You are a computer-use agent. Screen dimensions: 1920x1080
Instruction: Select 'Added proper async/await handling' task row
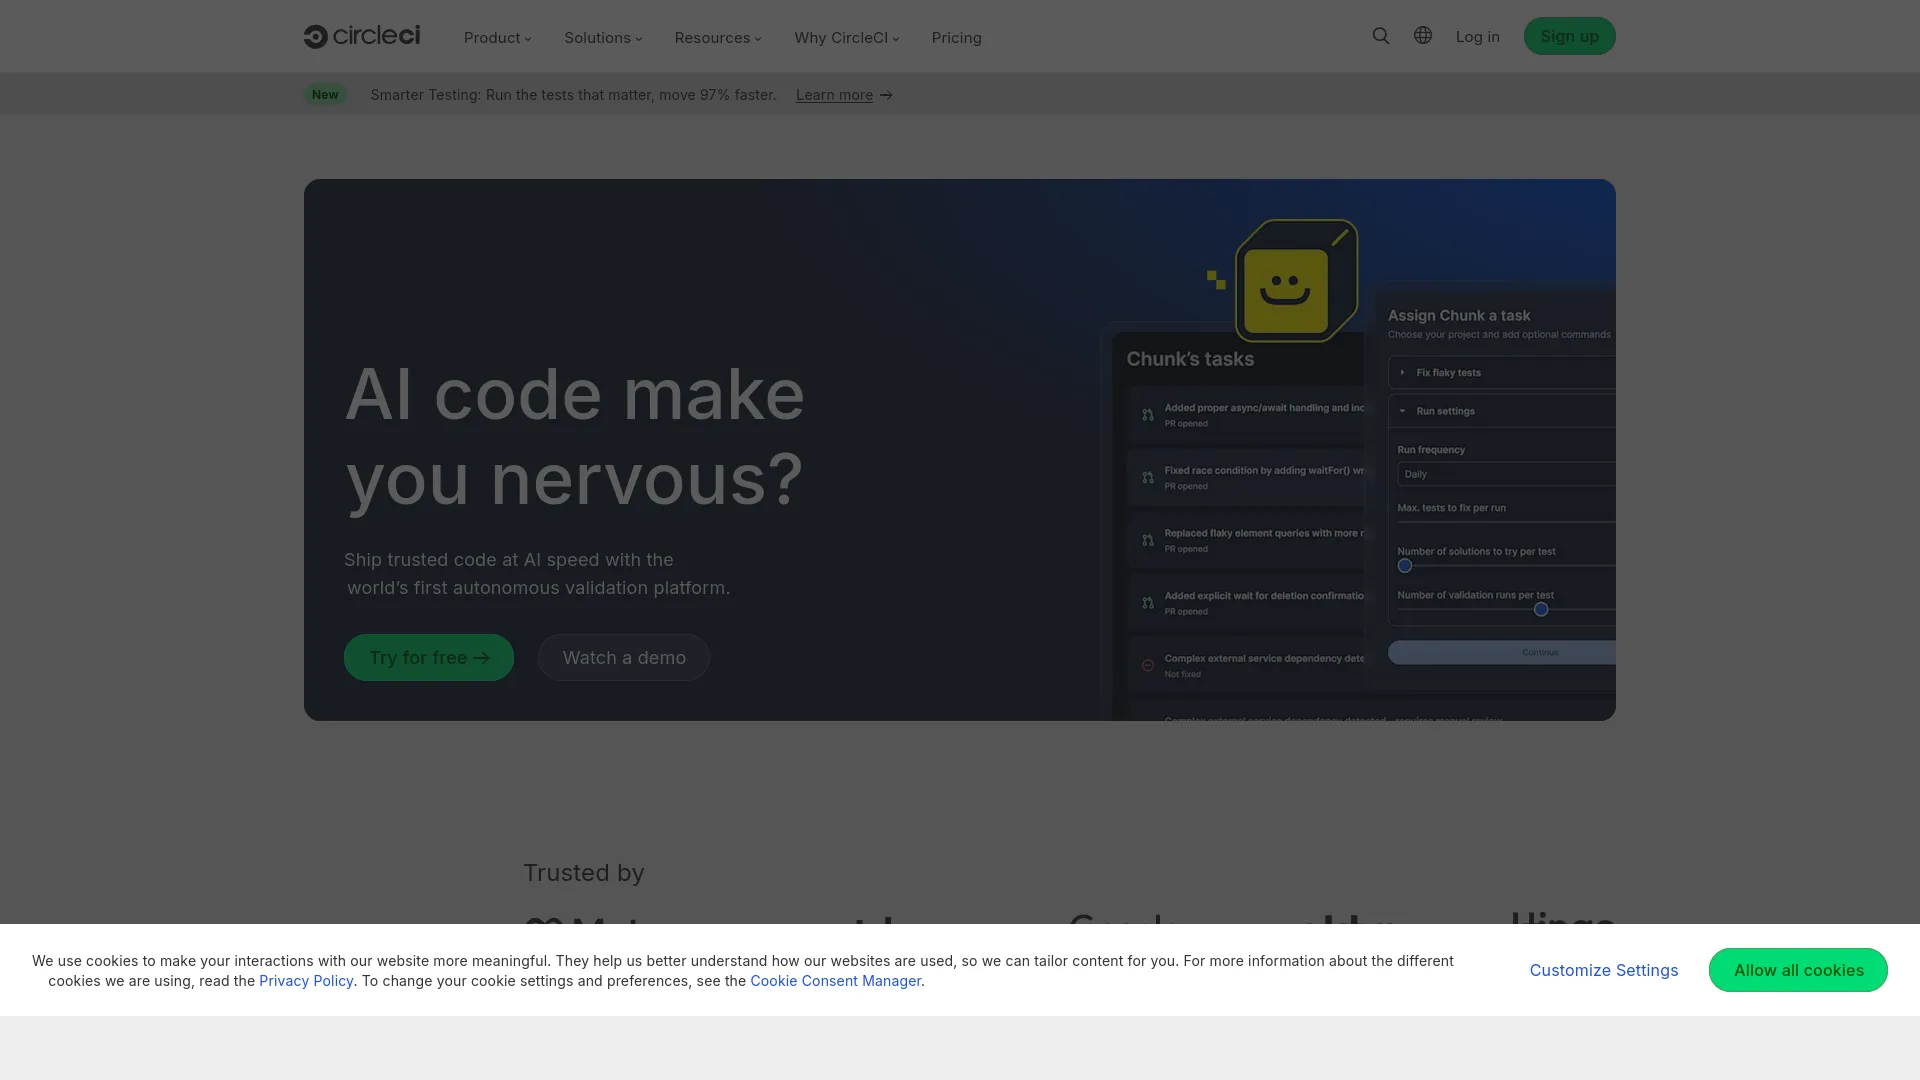[1246, 415]
